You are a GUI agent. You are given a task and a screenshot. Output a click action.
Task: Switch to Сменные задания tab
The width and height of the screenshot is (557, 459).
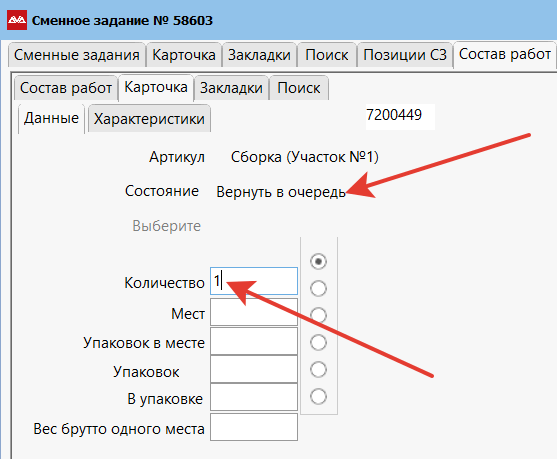[77, 55]
